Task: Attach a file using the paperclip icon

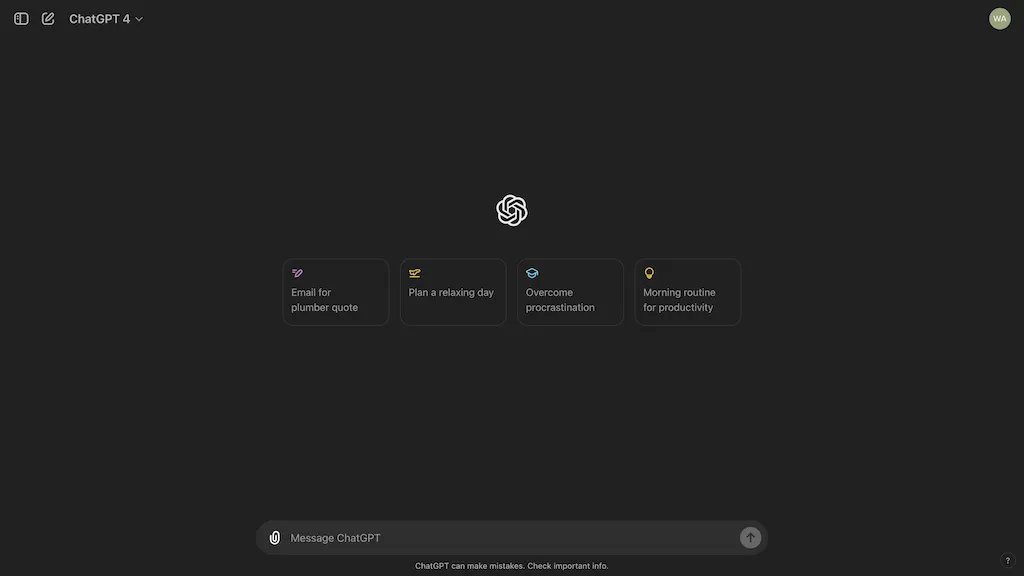Action: 275,537
